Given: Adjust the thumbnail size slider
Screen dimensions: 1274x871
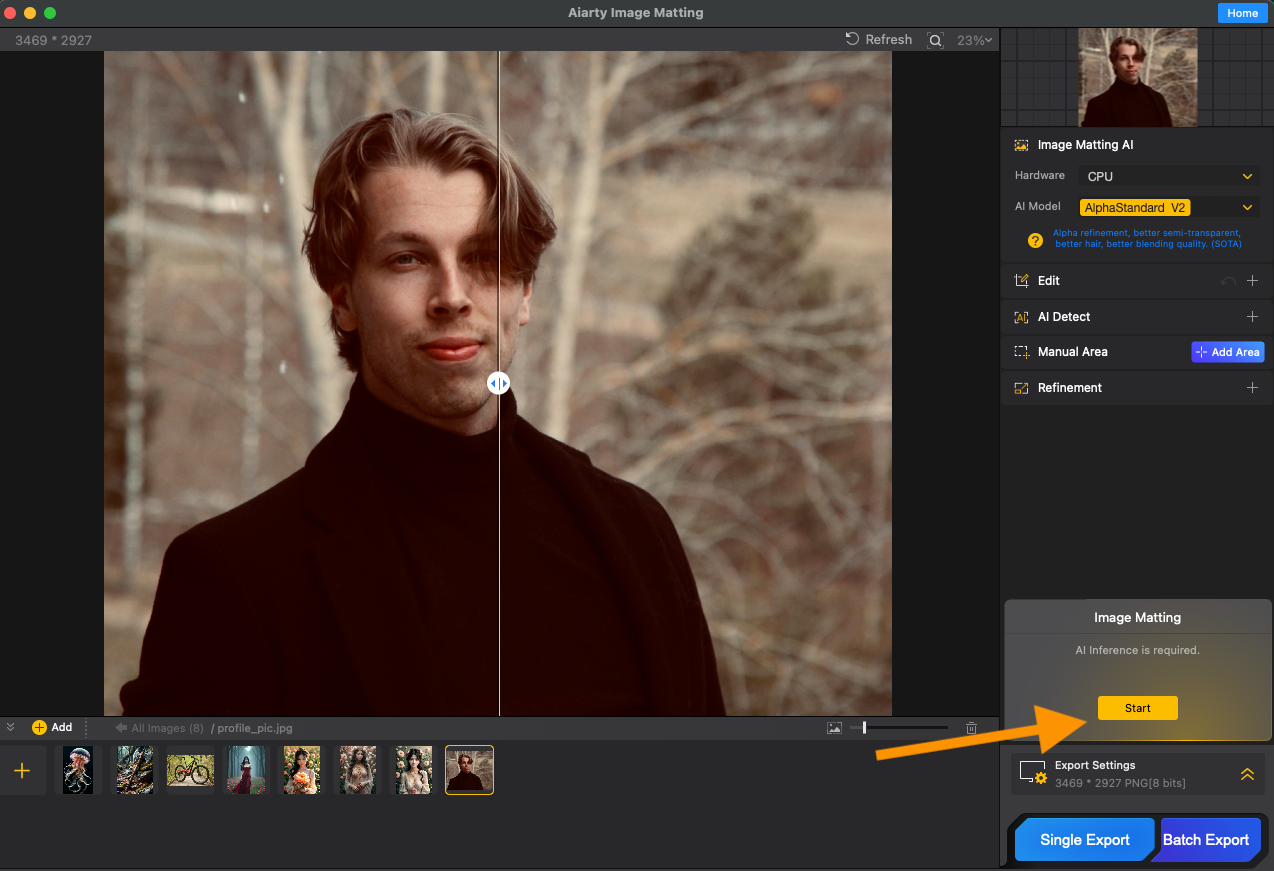Looking at the screenshot, I should 862,727.
